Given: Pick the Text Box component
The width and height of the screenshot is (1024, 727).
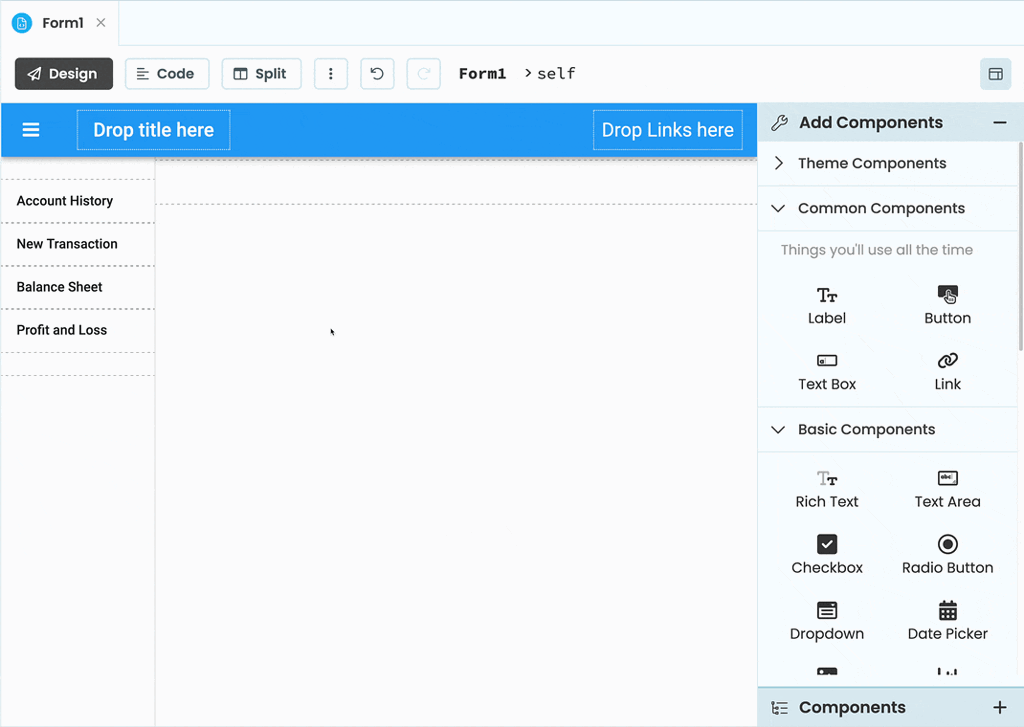Looking at the screenshot, I should pos(826,362).
